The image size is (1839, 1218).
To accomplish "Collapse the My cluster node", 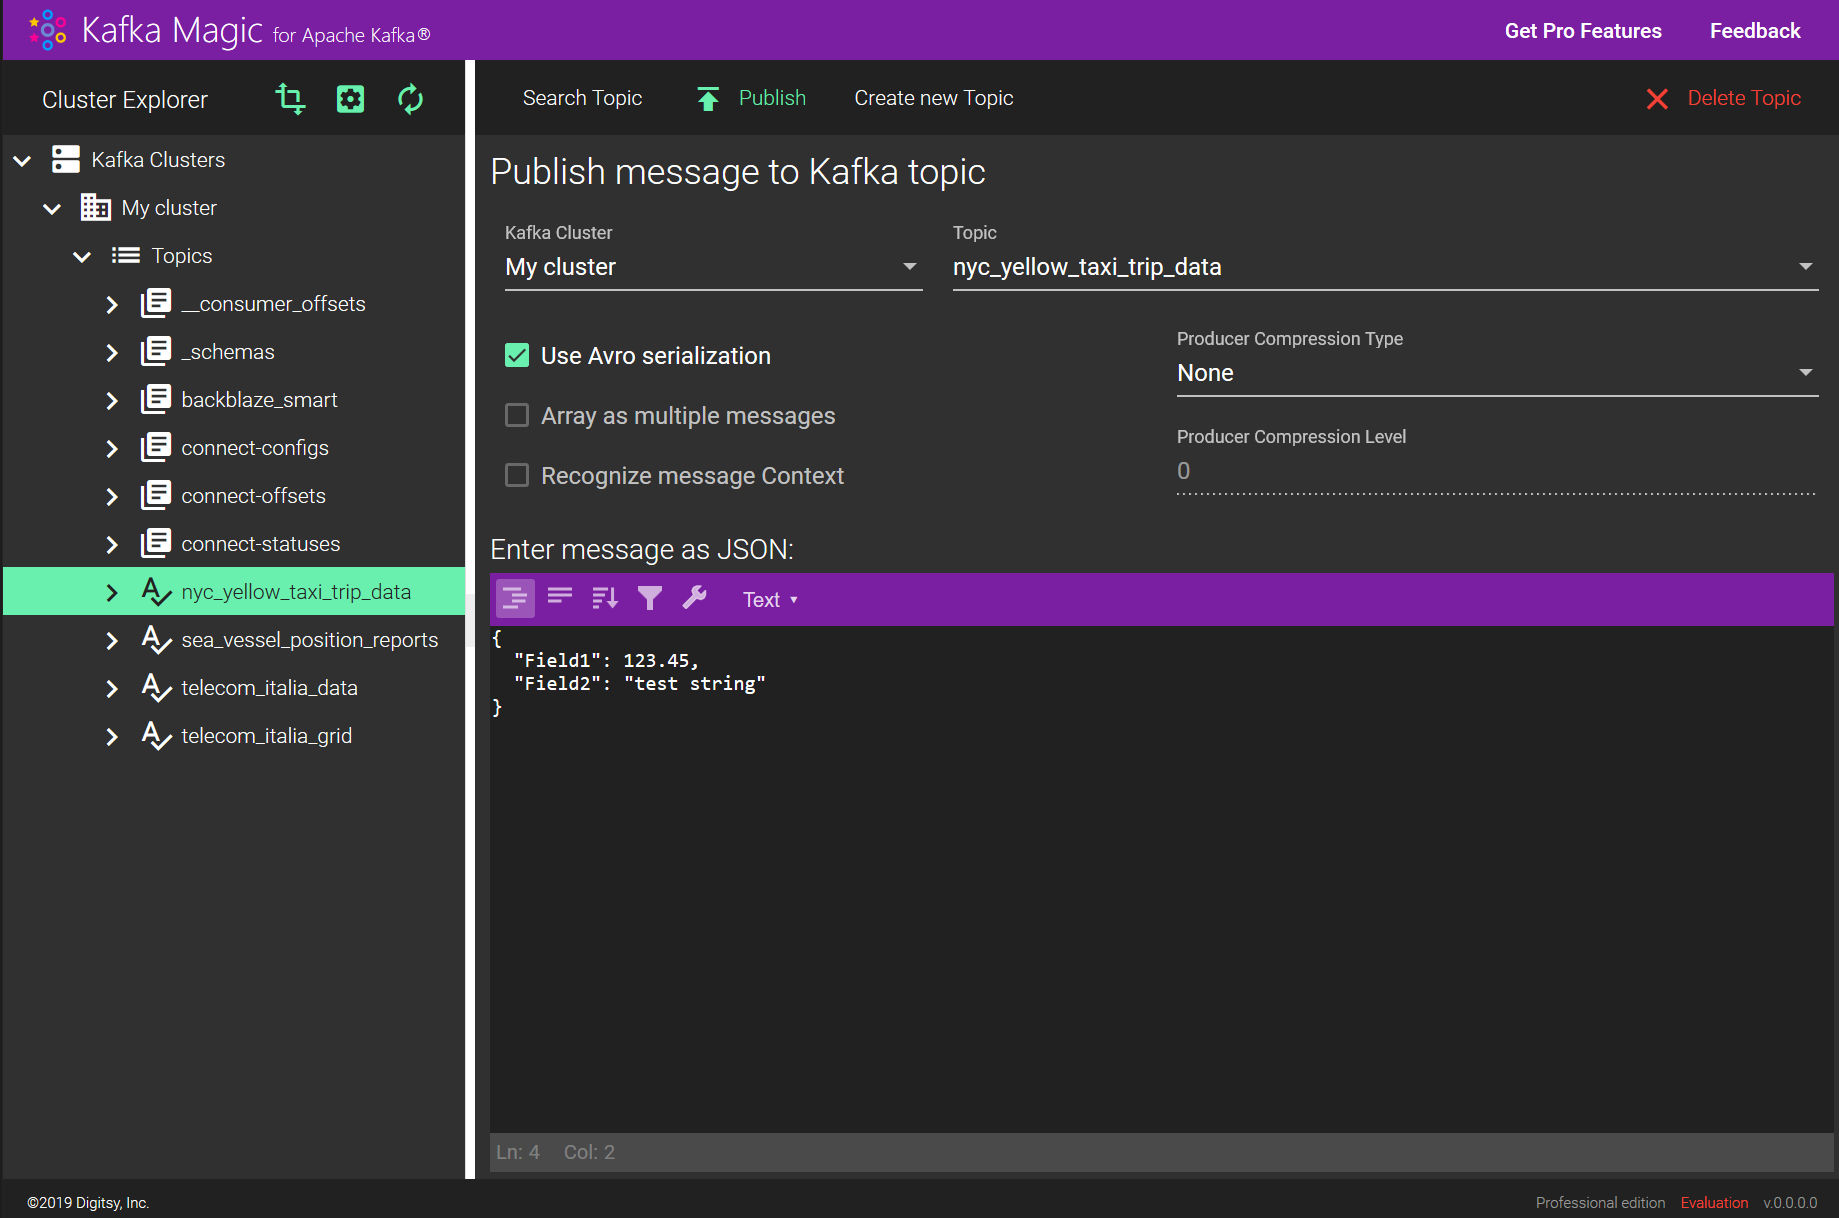I will pyautogui.click(x=52, y=208).
